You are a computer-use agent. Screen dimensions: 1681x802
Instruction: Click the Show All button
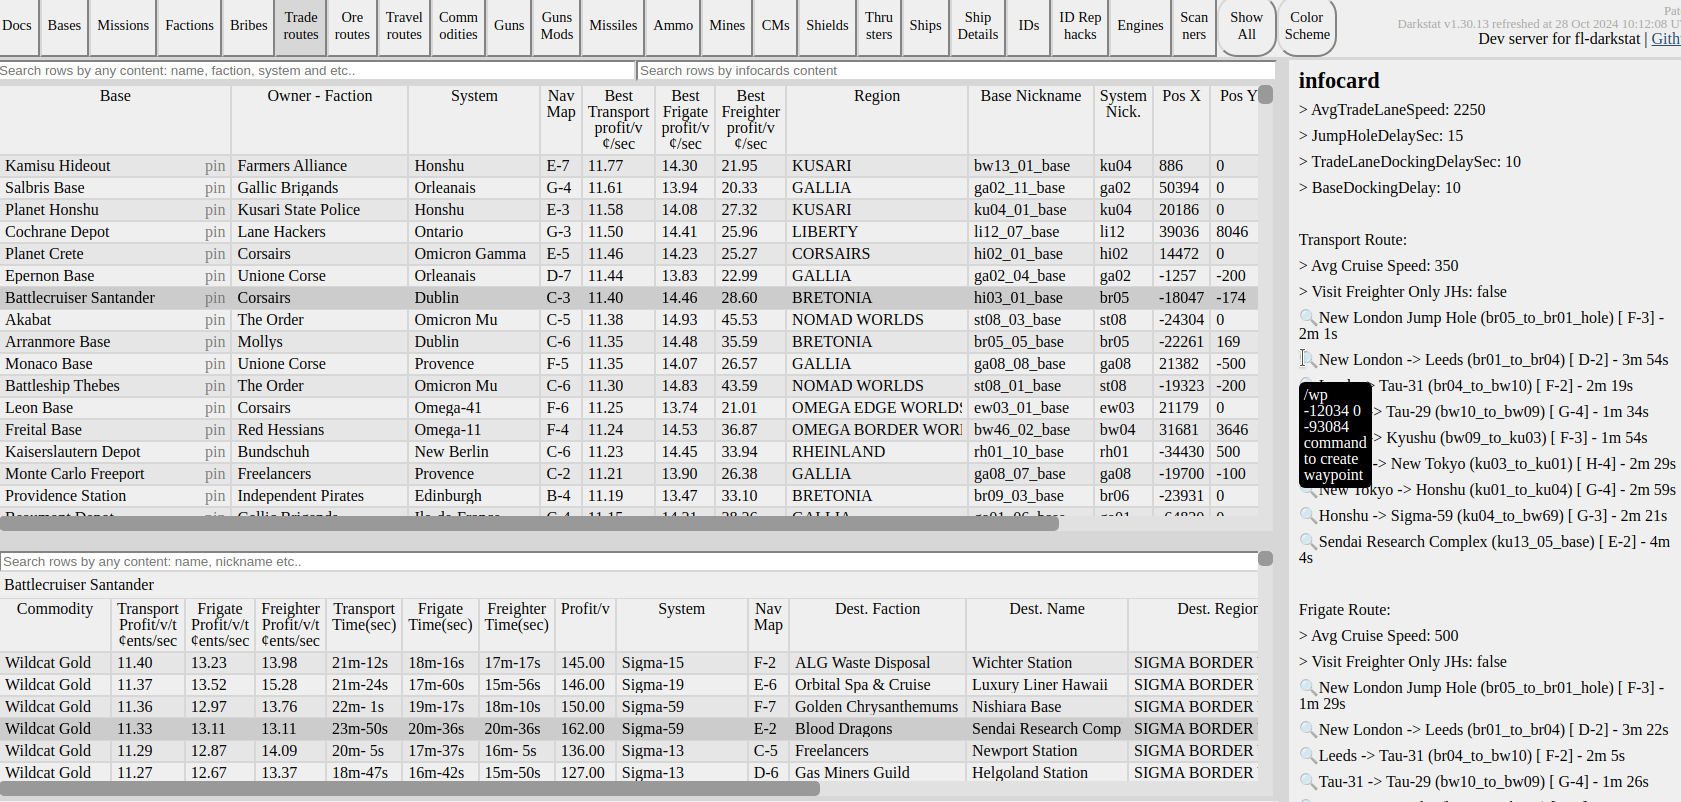[x=1246, y=26]
